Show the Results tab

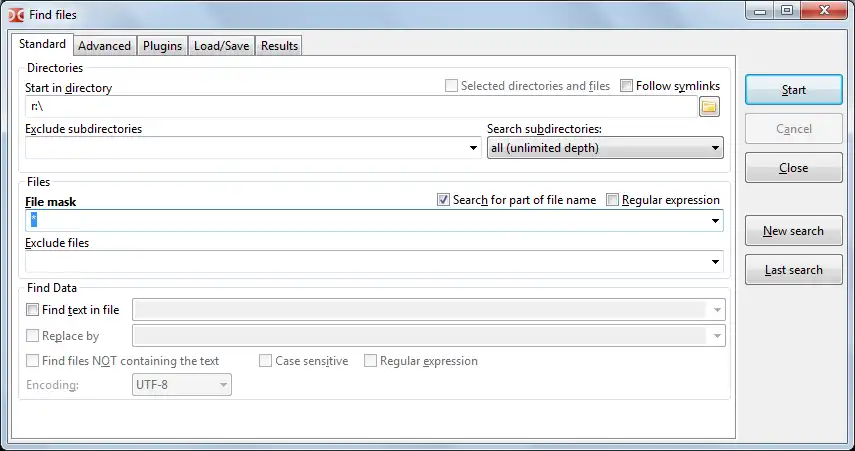279,46
